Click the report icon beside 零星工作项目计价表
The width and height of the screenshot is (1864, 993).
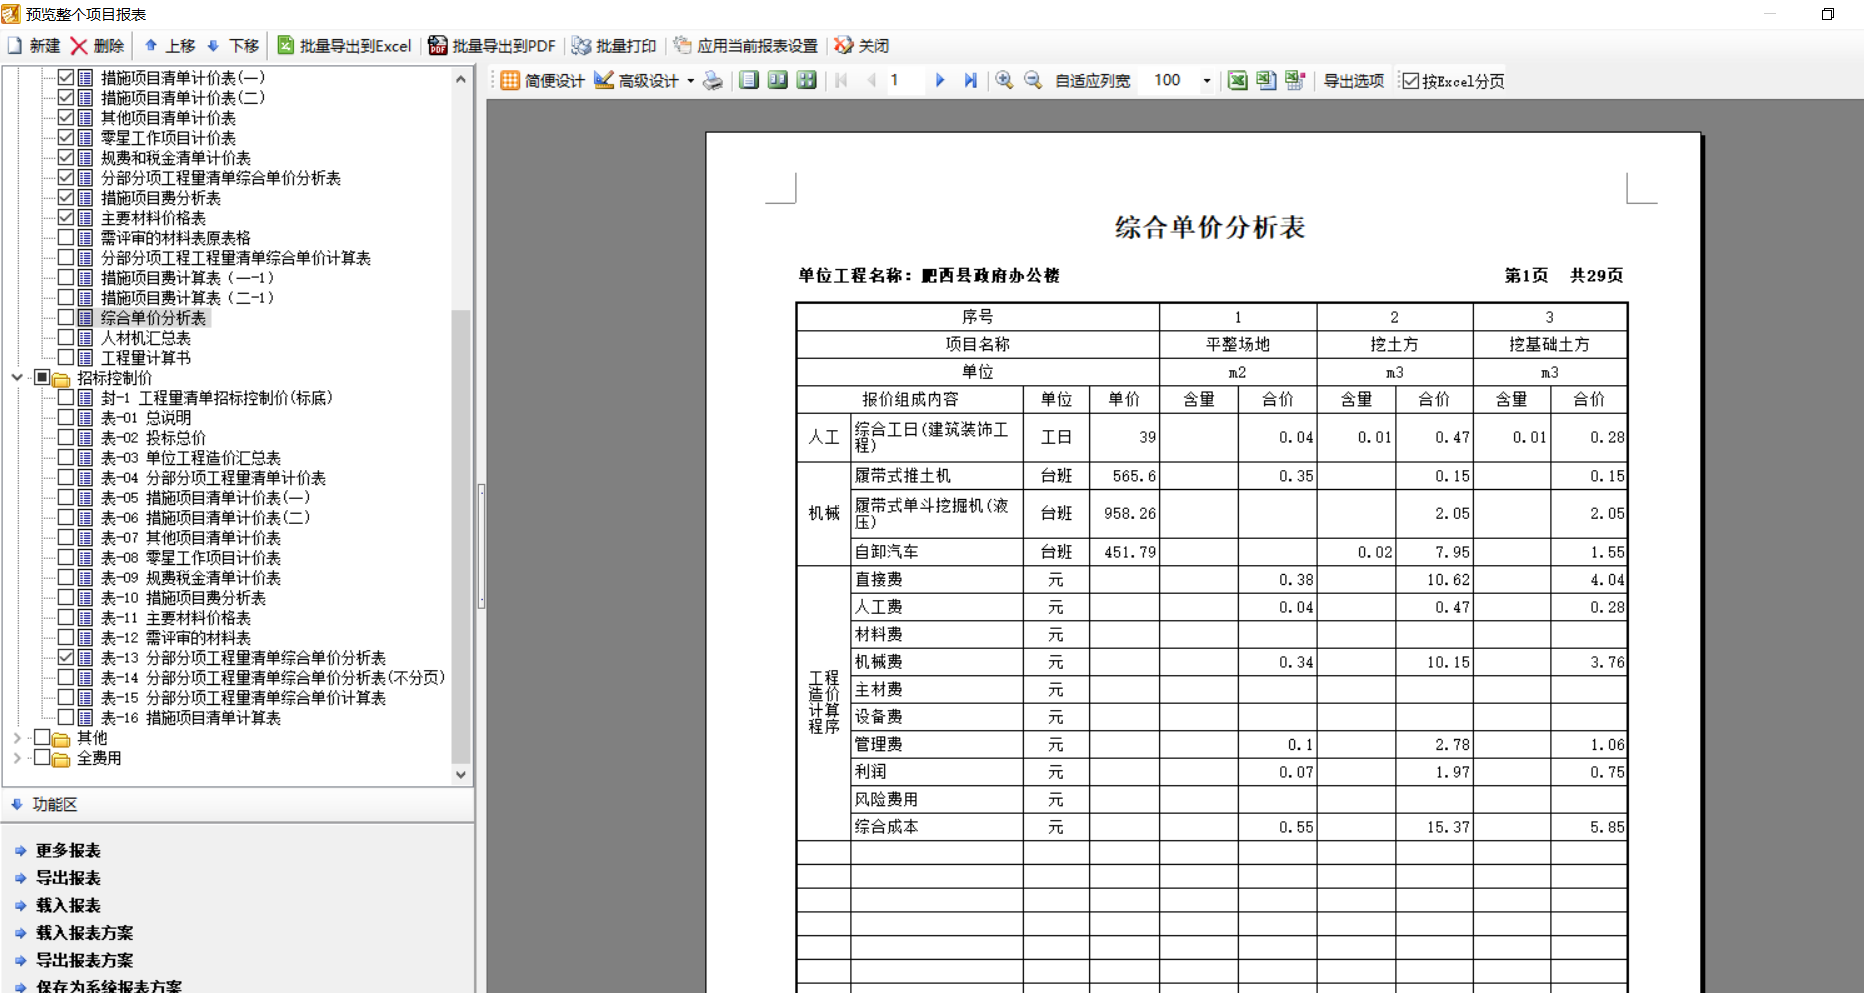pos(86,137)
